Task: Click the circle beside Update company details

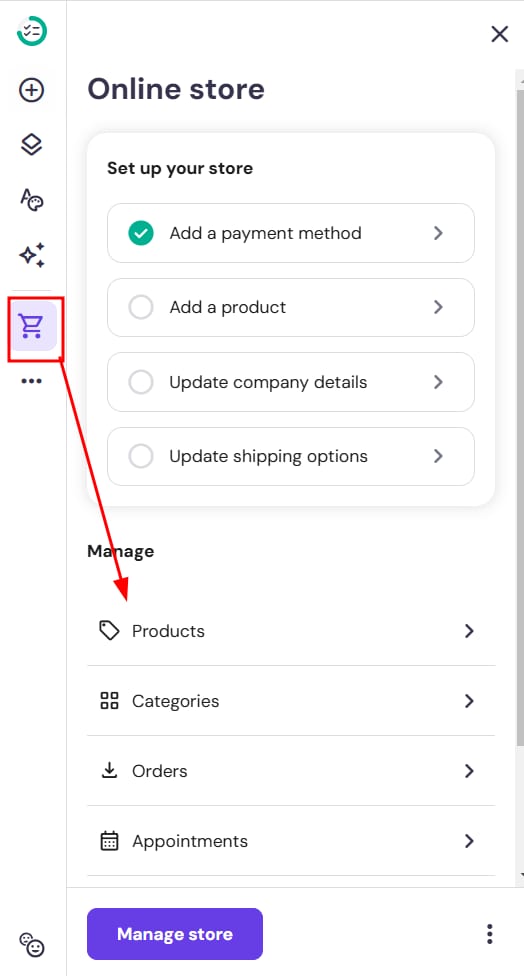Action: pos(141,382)
